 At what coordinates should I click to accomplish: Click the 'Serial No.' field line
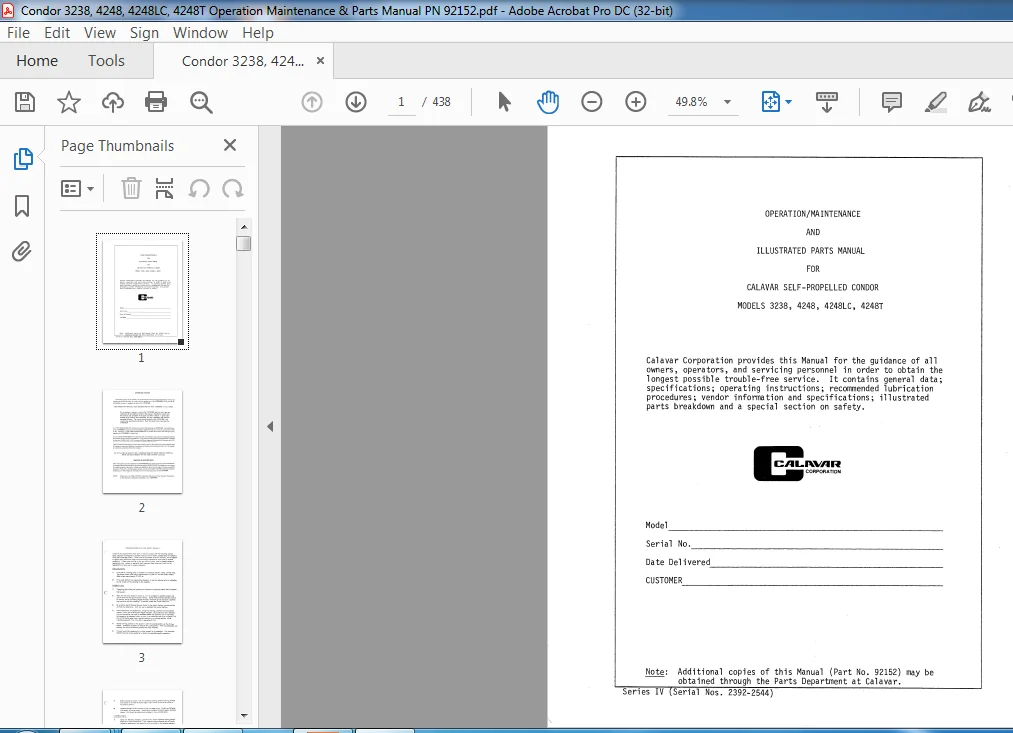(x=794, y=544)
